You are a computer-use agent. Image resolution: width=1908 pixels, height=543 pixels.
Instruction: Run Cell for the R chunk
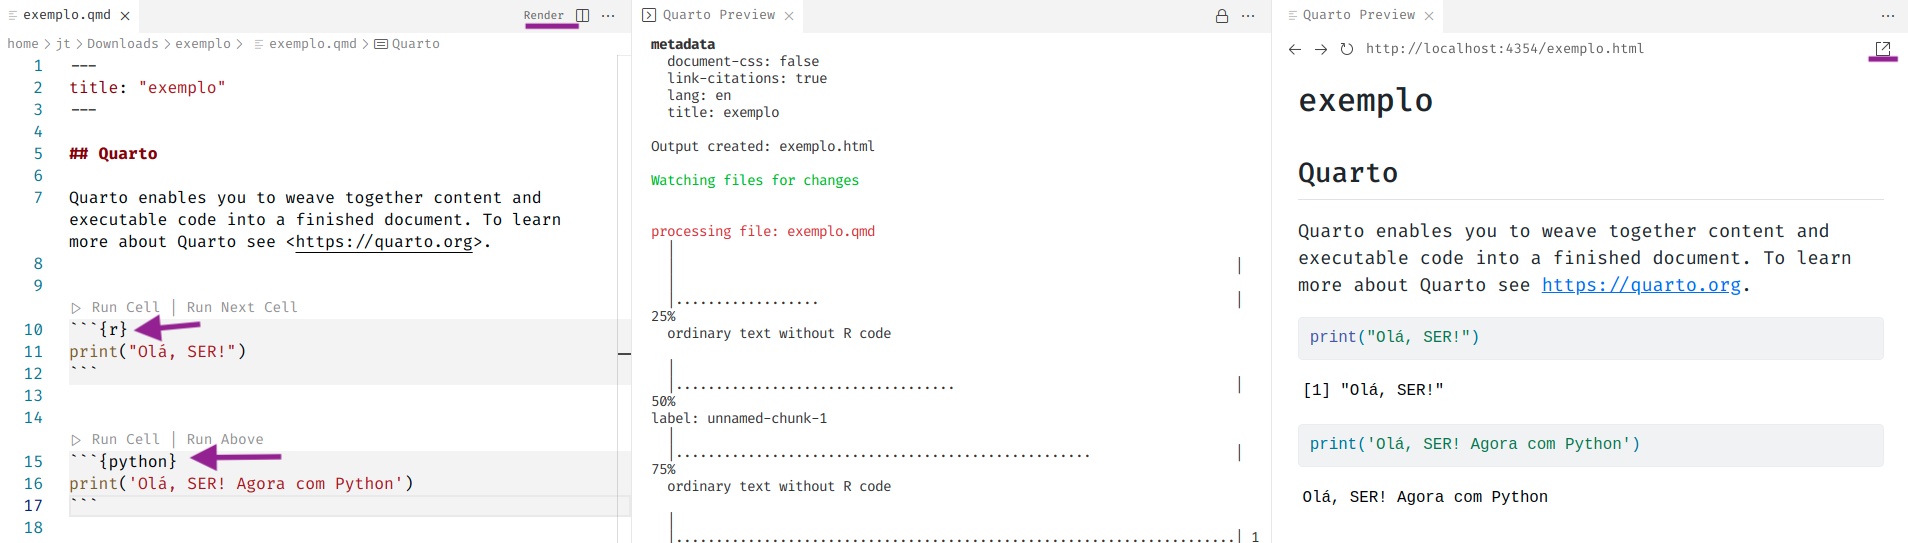click(x=125, y=307)
